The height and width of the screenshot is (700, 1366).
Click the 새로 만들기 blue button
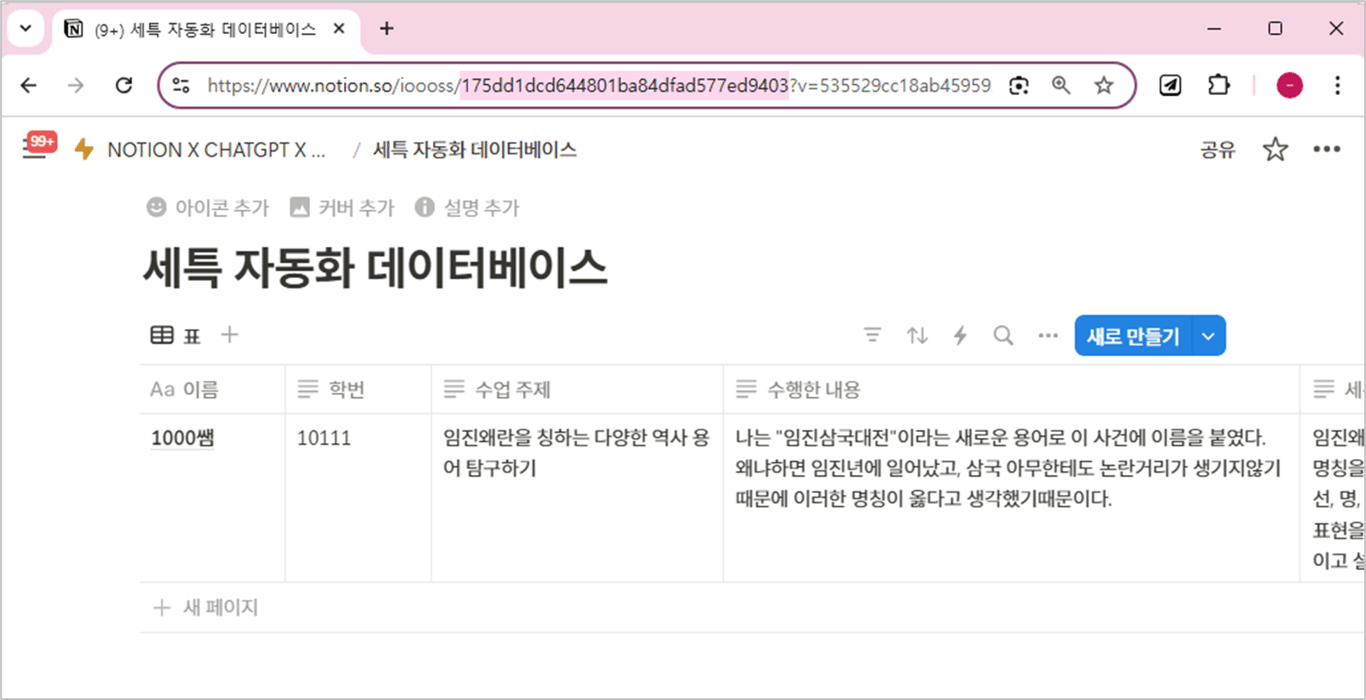point(1131,335)
